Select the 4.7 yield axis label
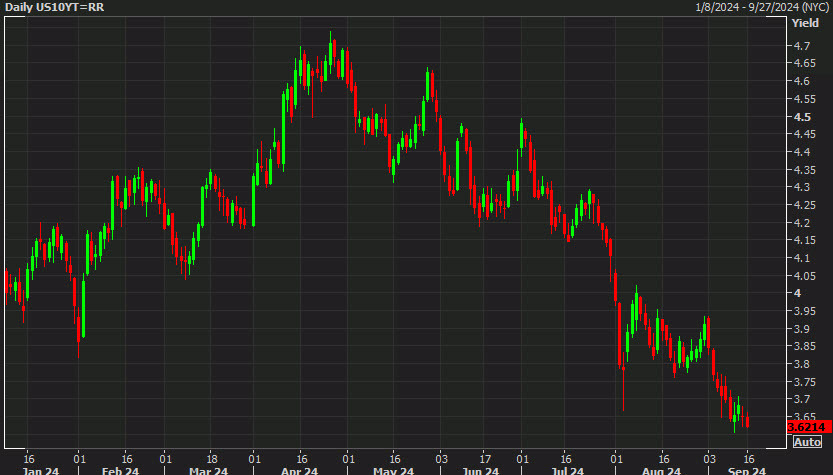This screenshot has width=833, height=475. (802, 46)
